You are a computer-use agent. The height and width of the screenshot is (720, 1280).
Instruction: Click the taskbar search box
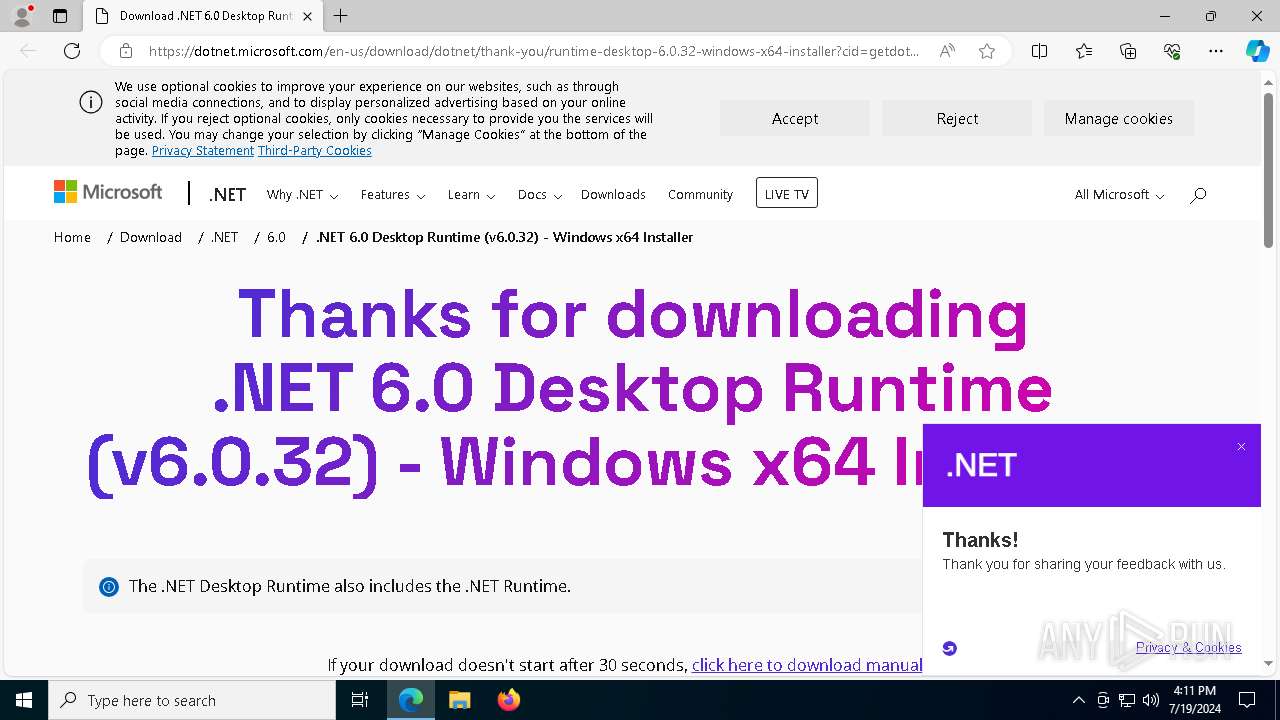point(192,700)
